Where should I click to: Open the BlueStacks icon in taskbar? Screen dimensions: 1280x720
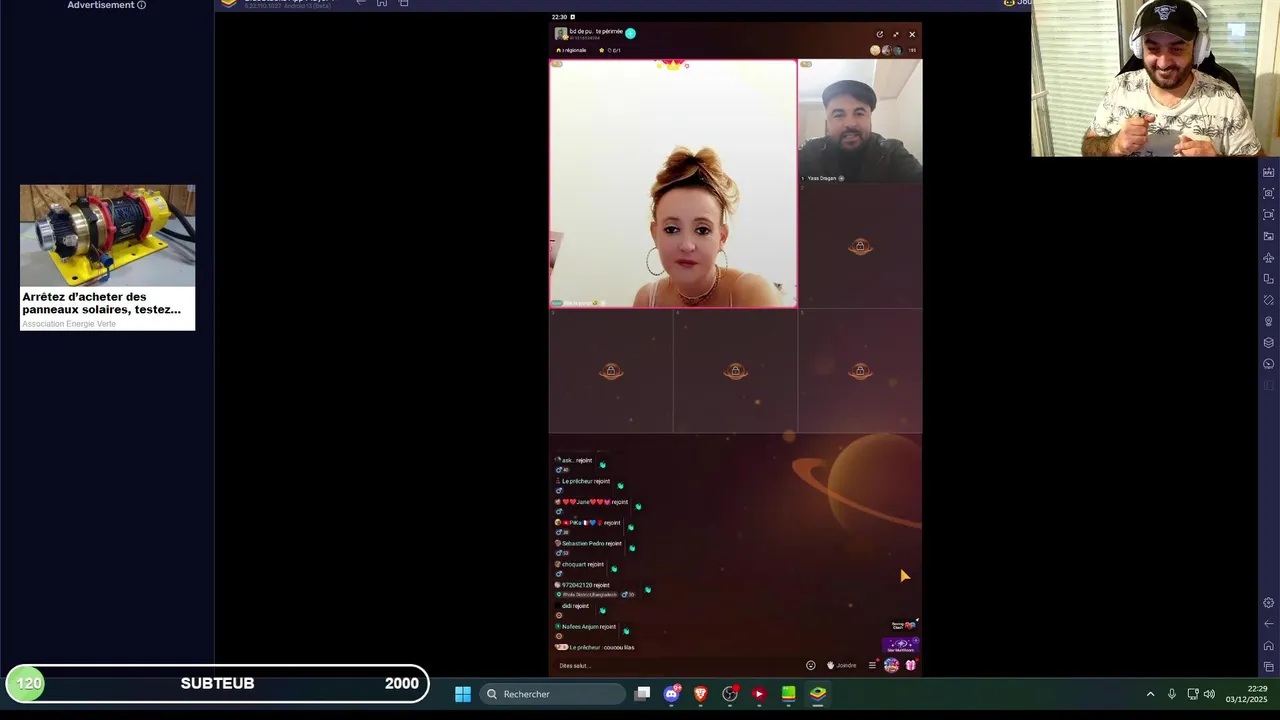pos(818,693)
